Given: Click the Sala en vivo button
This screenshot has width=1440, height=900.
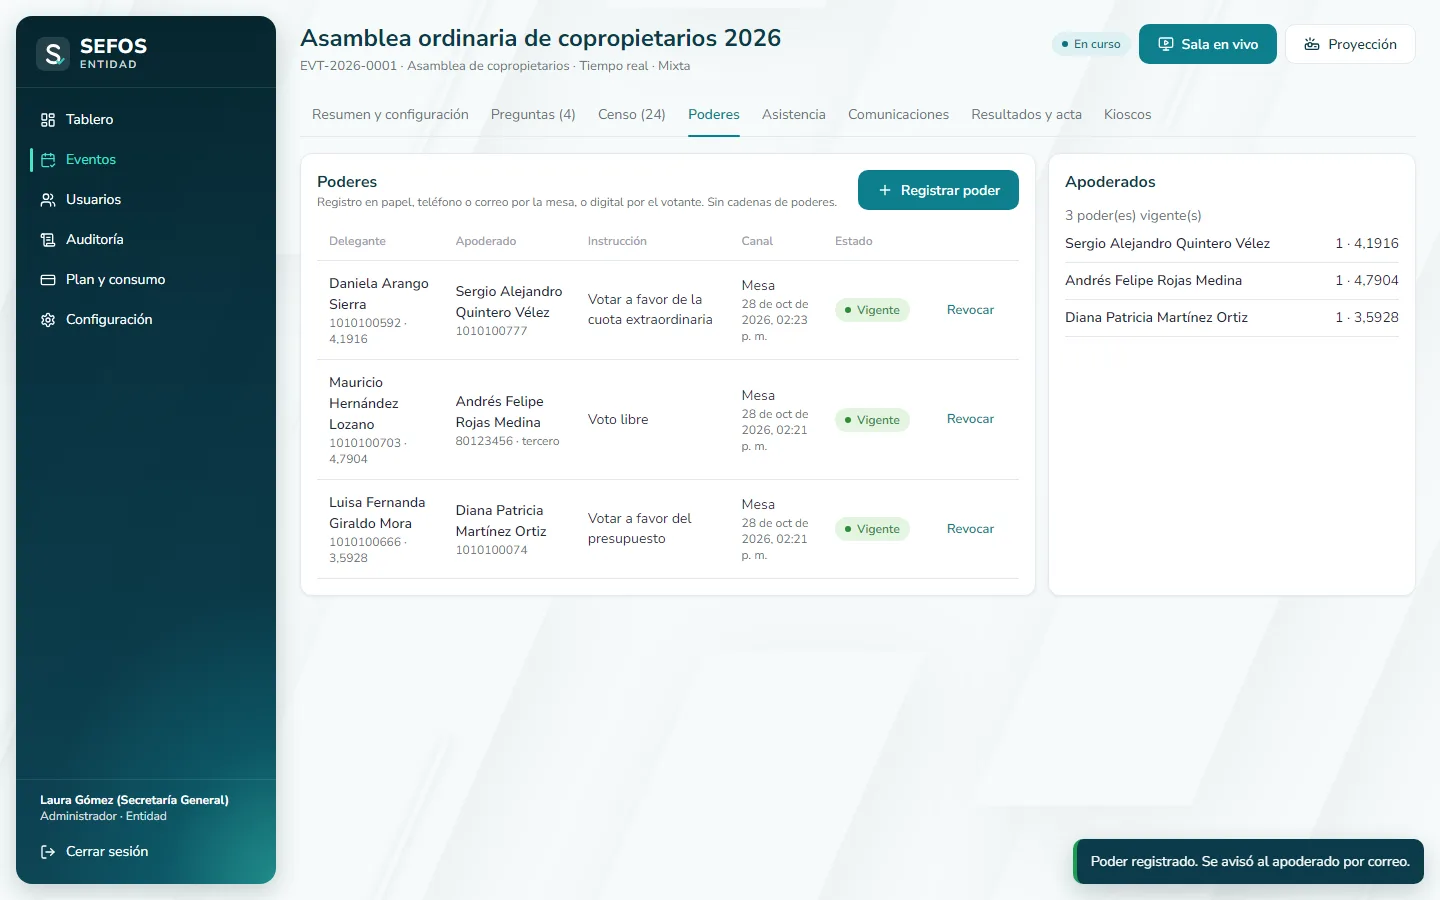Looking at the screenshot, I should 1208,44.
